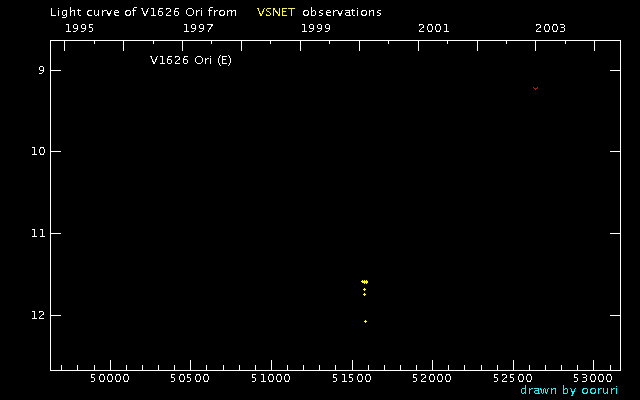
Task: Click the 1999 year label on top axis
Action: 316,28
